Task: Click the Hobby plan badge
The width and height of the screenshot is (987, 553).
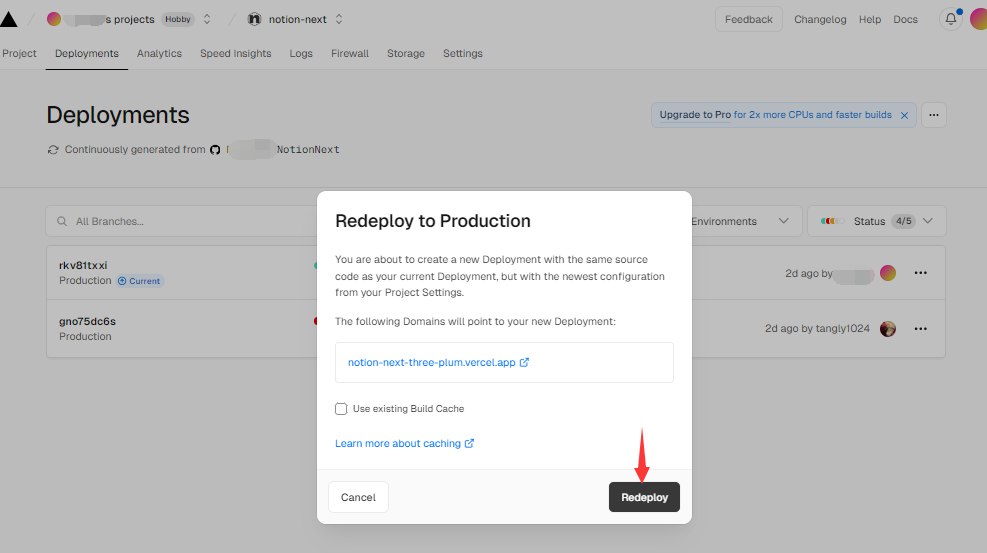Action: (178, 20)
